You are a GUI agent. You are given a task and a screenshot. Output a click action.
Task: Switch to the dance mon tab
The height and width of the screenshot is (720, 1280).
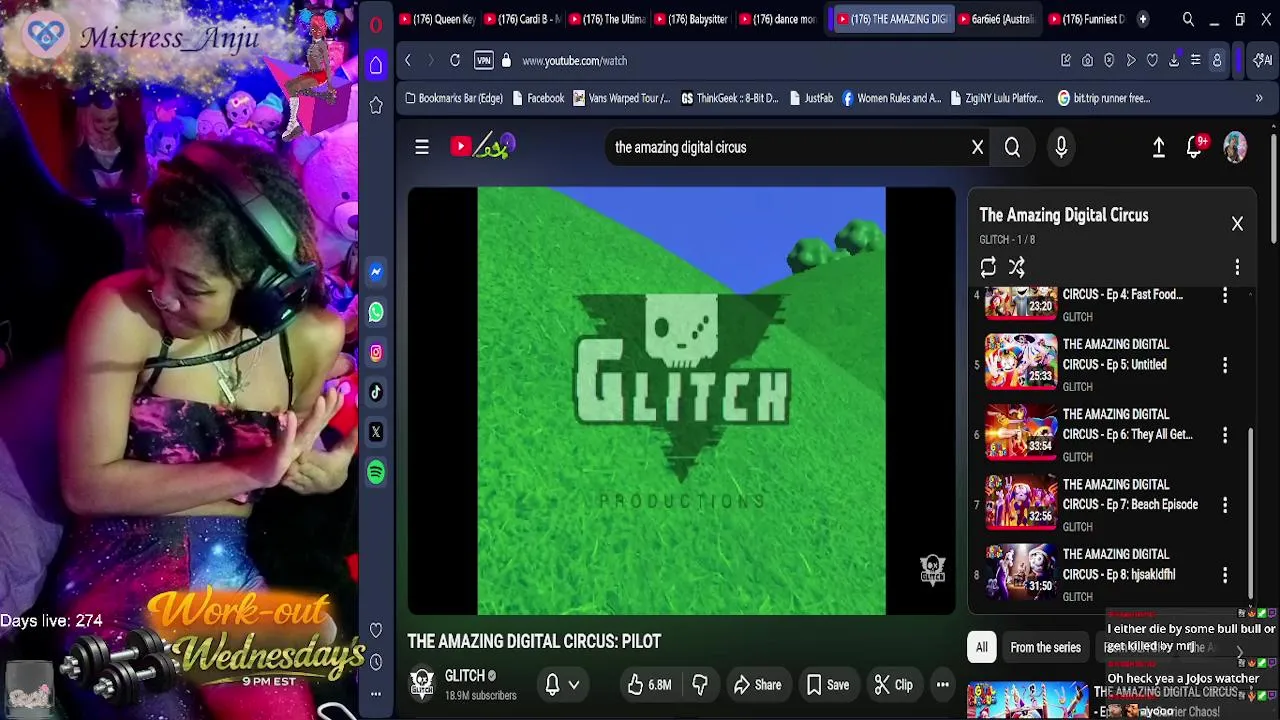pos(776,19)
